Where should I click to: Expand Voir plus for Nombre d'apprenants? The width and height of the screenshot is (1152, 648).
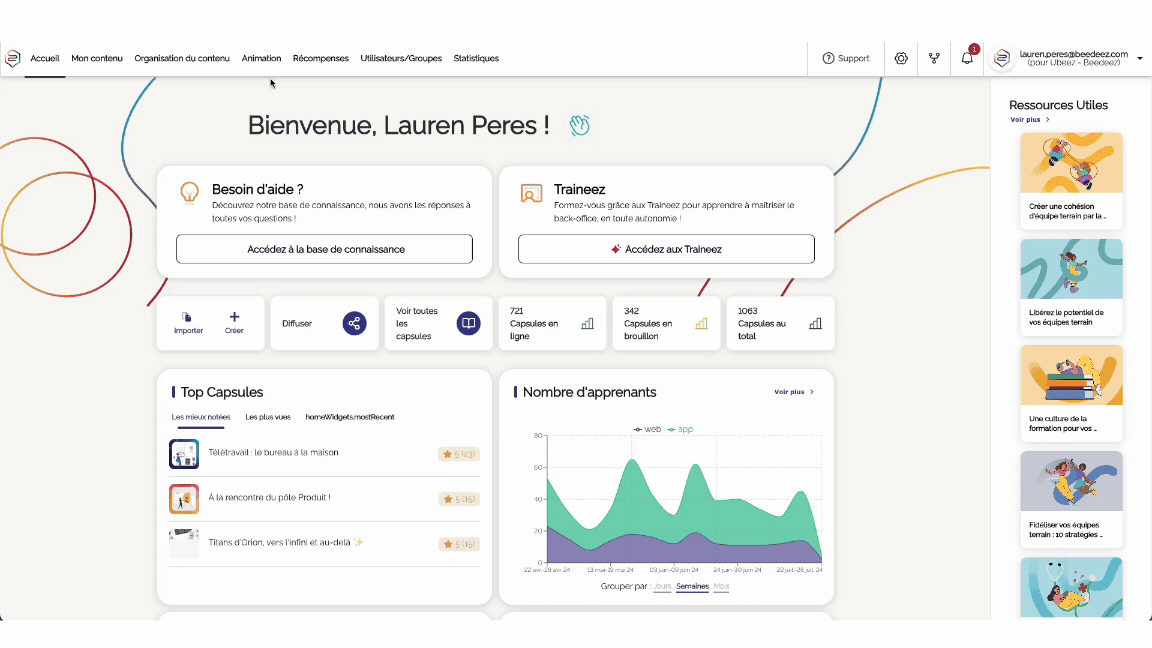pyautogui.click(x=793, y=392)
